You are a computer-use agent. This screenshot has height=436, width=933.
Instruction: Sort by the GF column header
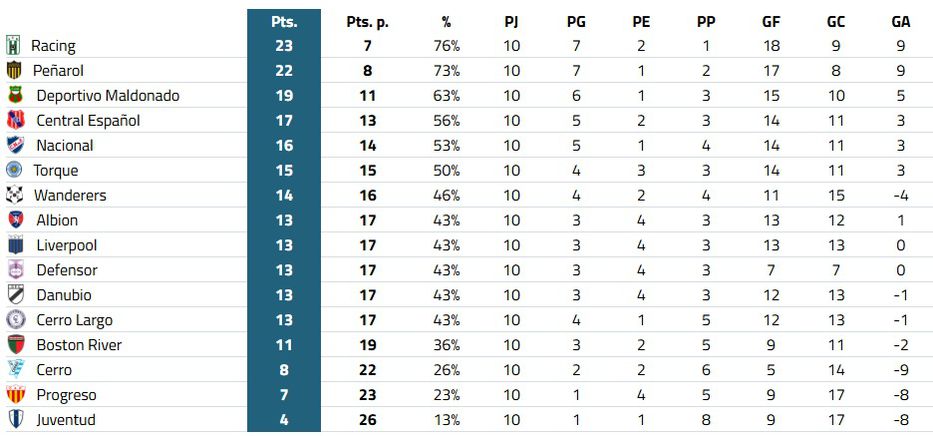coord(771,21)
